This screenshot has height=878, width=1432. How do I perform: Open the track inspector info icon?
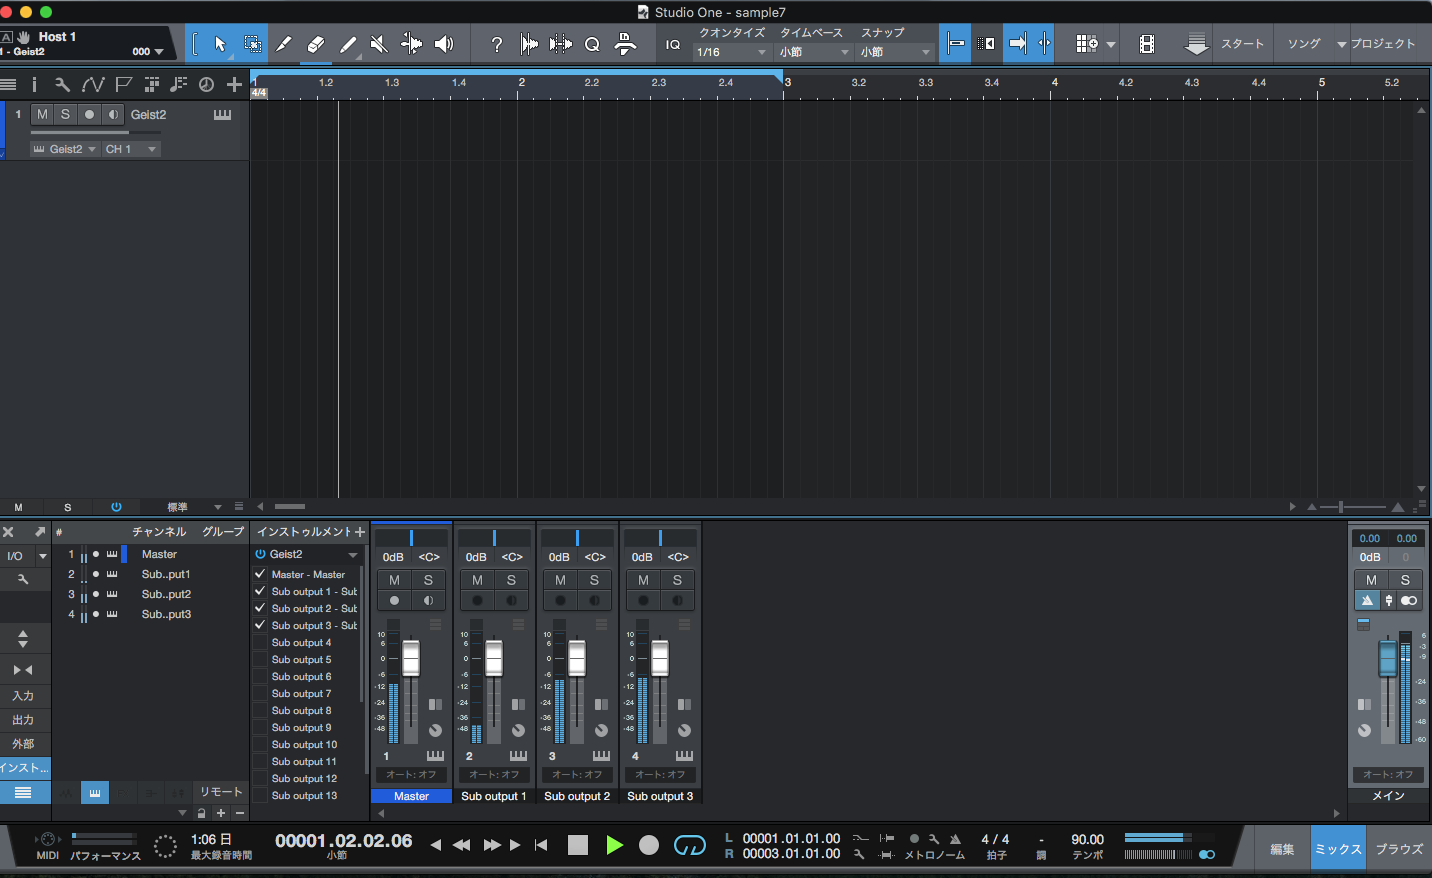[34, 84]
